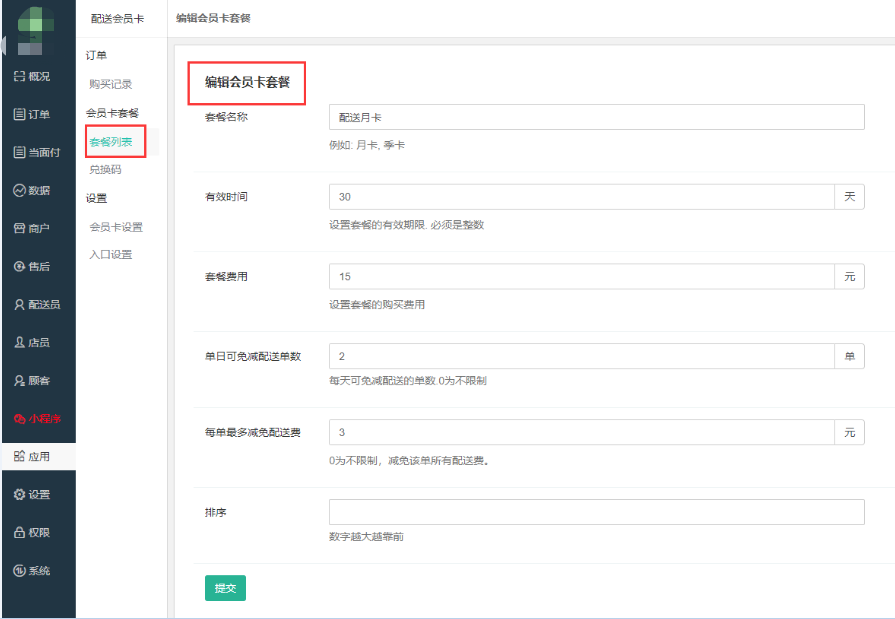This screenshot has height=619, width=895.
Task: Open the 当面付 pay-in-person icon
Action: 19,152
